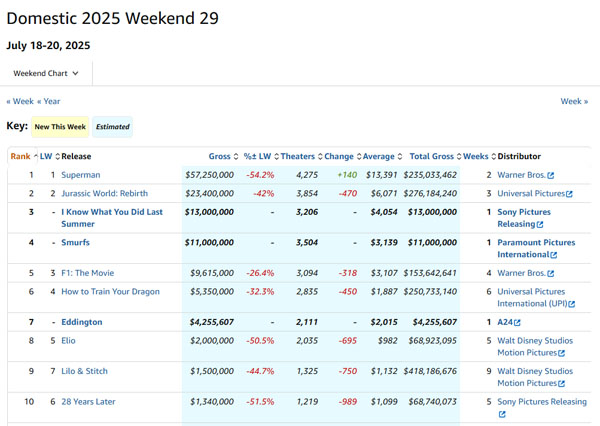Sort table by Change column header
The image size is (600, 426).
click(x=342, y=156)
